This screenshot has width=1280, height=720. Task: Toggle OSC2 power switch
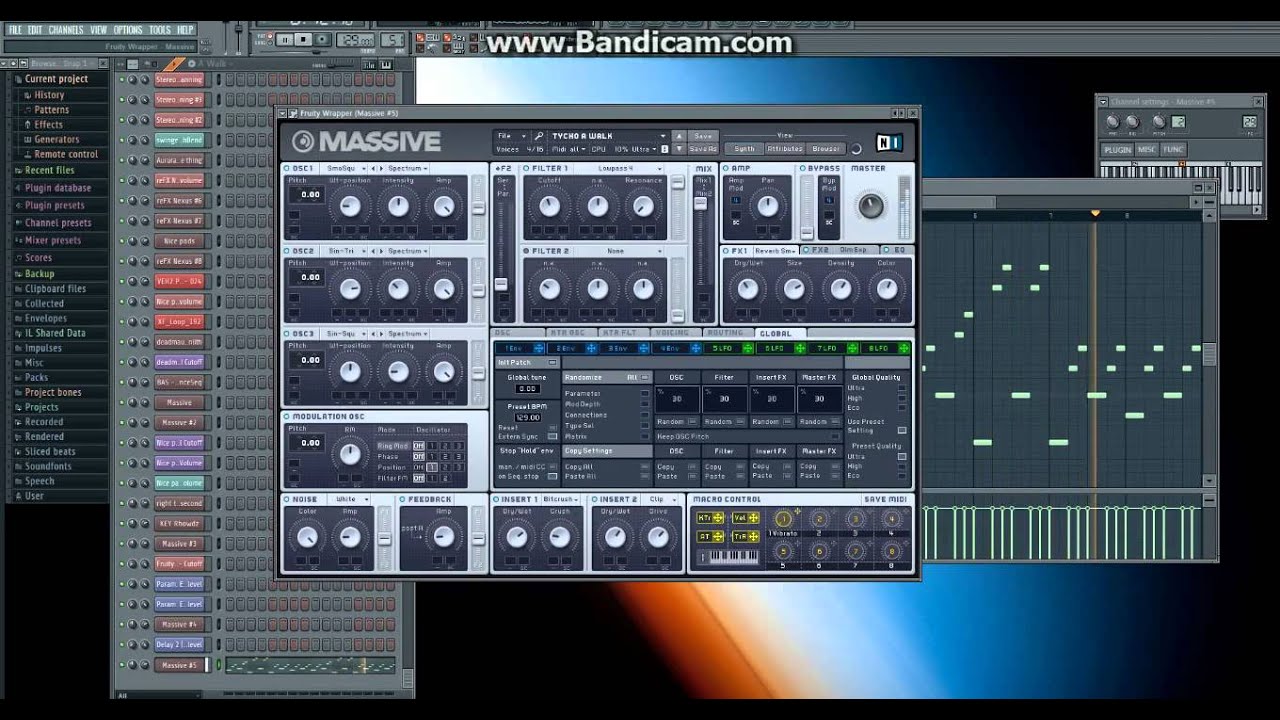[x=286, y=251]
